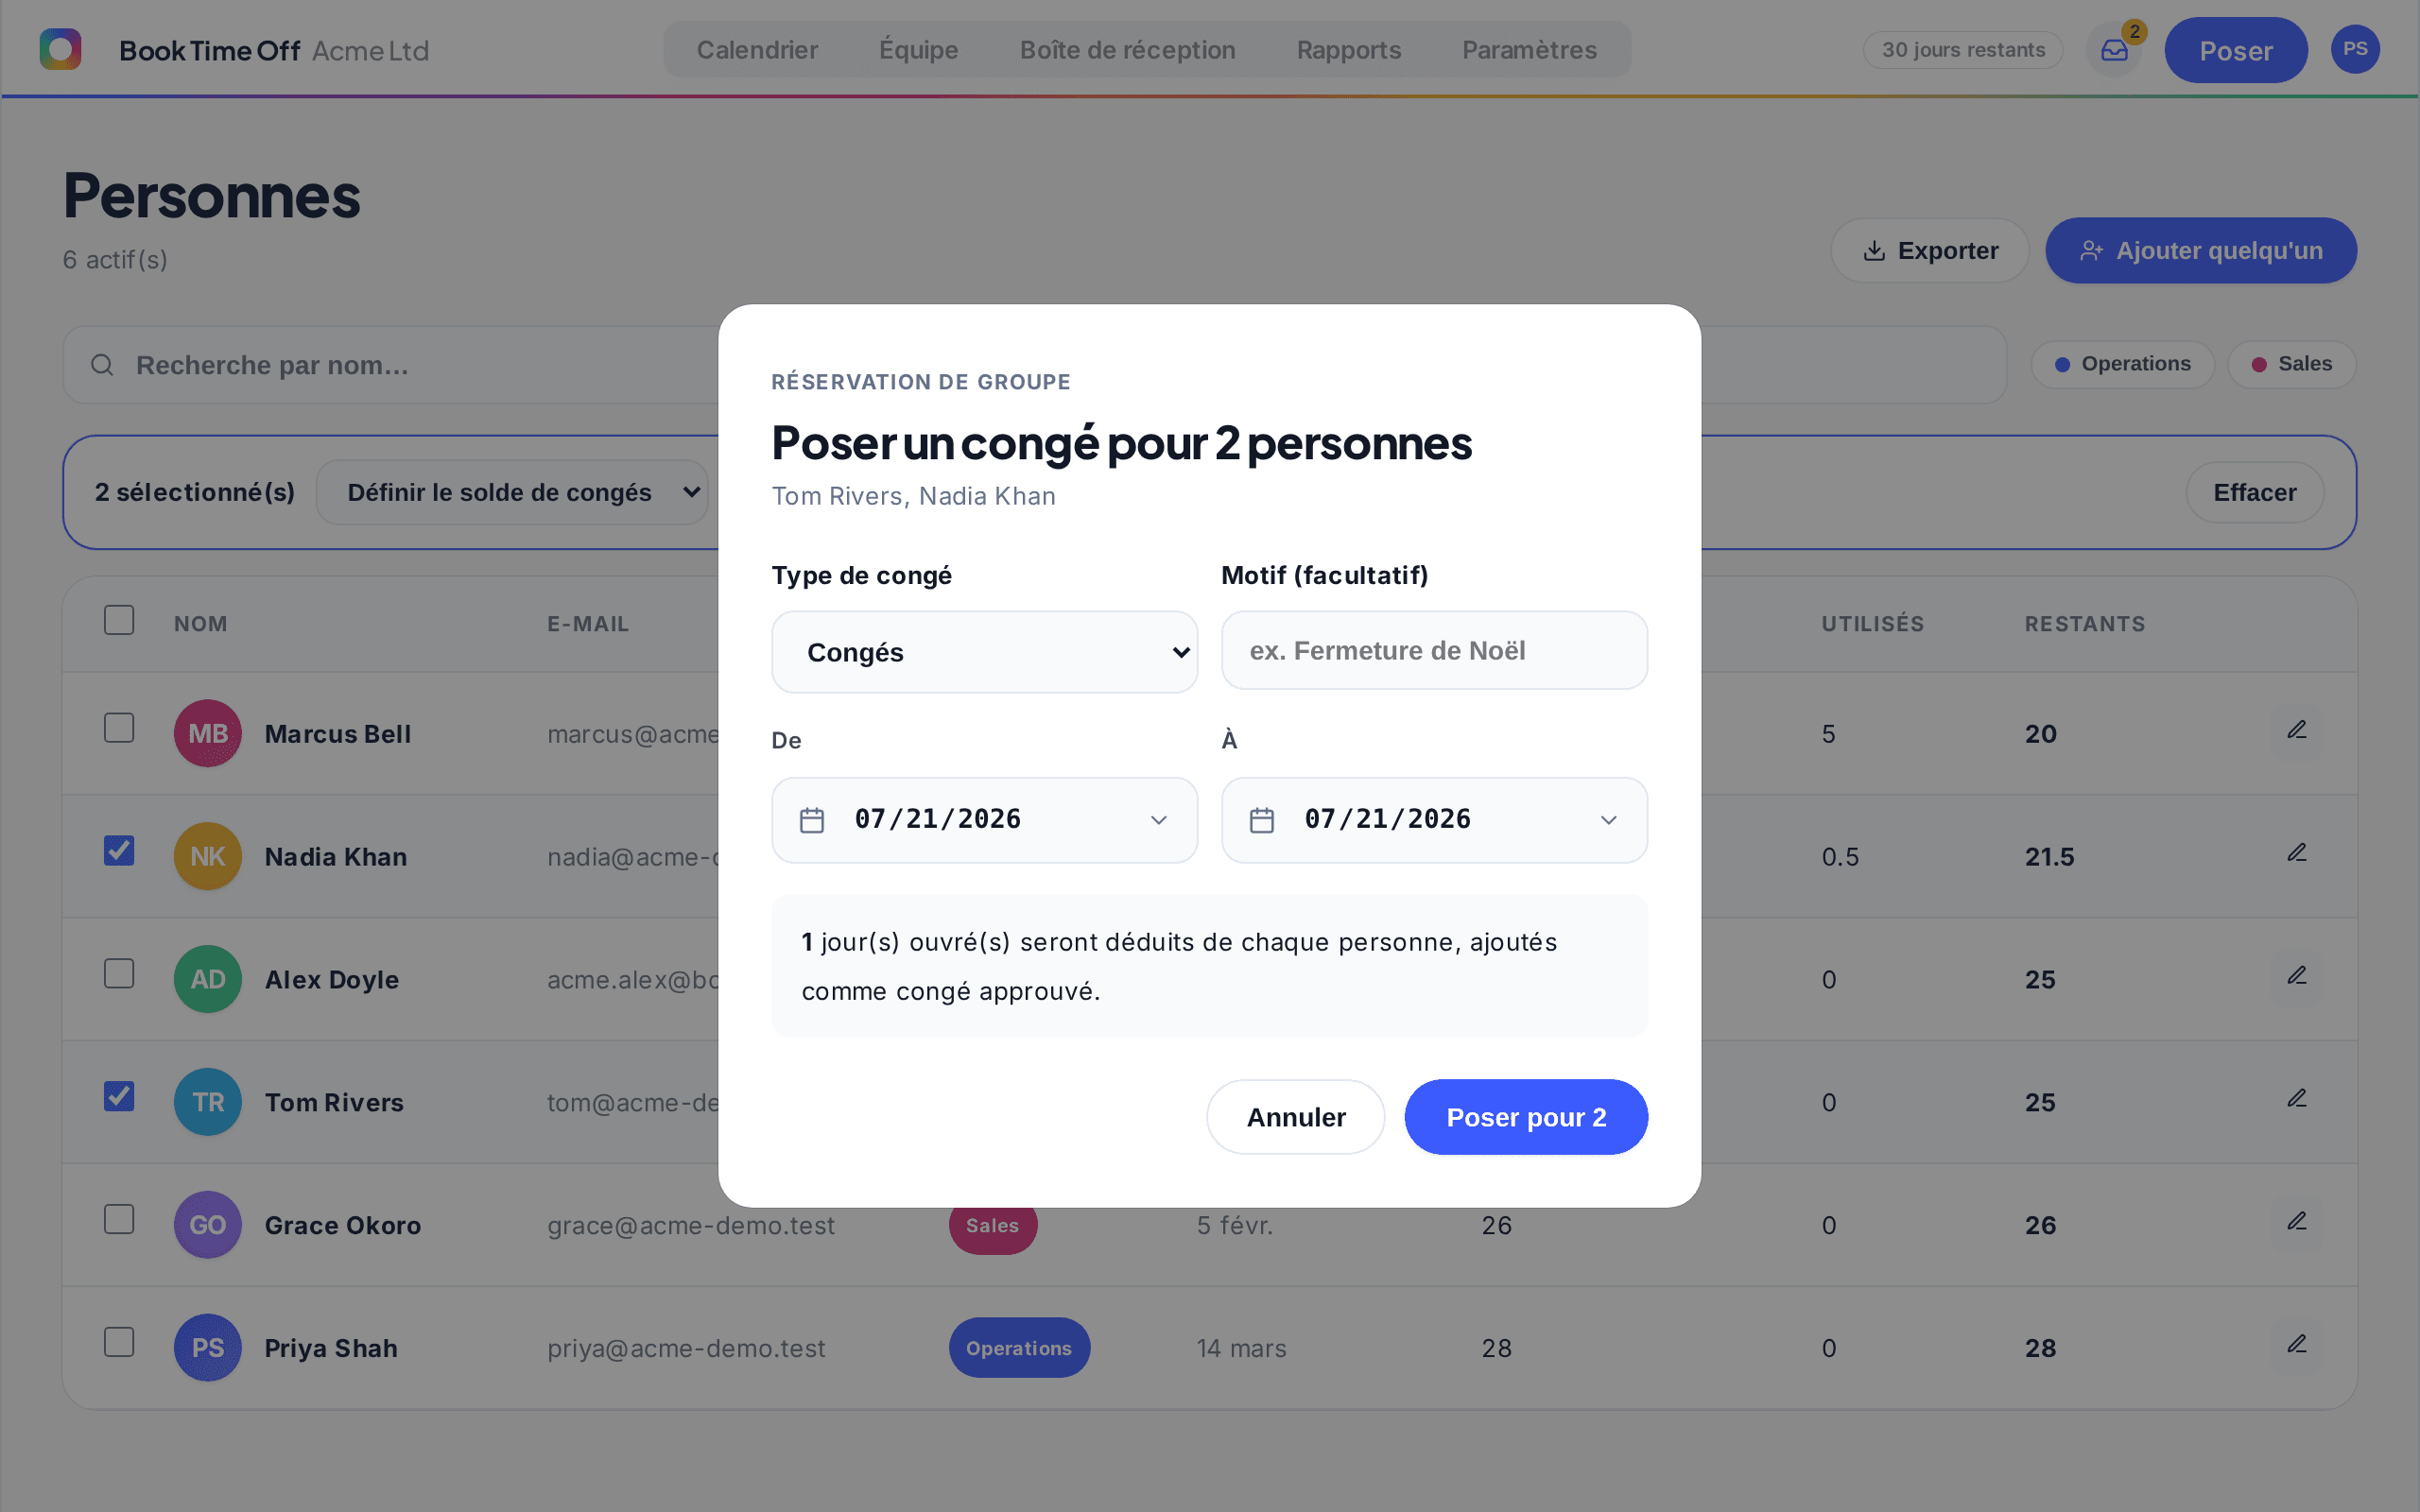This screenshot has width=2420, height=1512.
Task: Go to the Calendrier tab
Action: coord(757,50)
